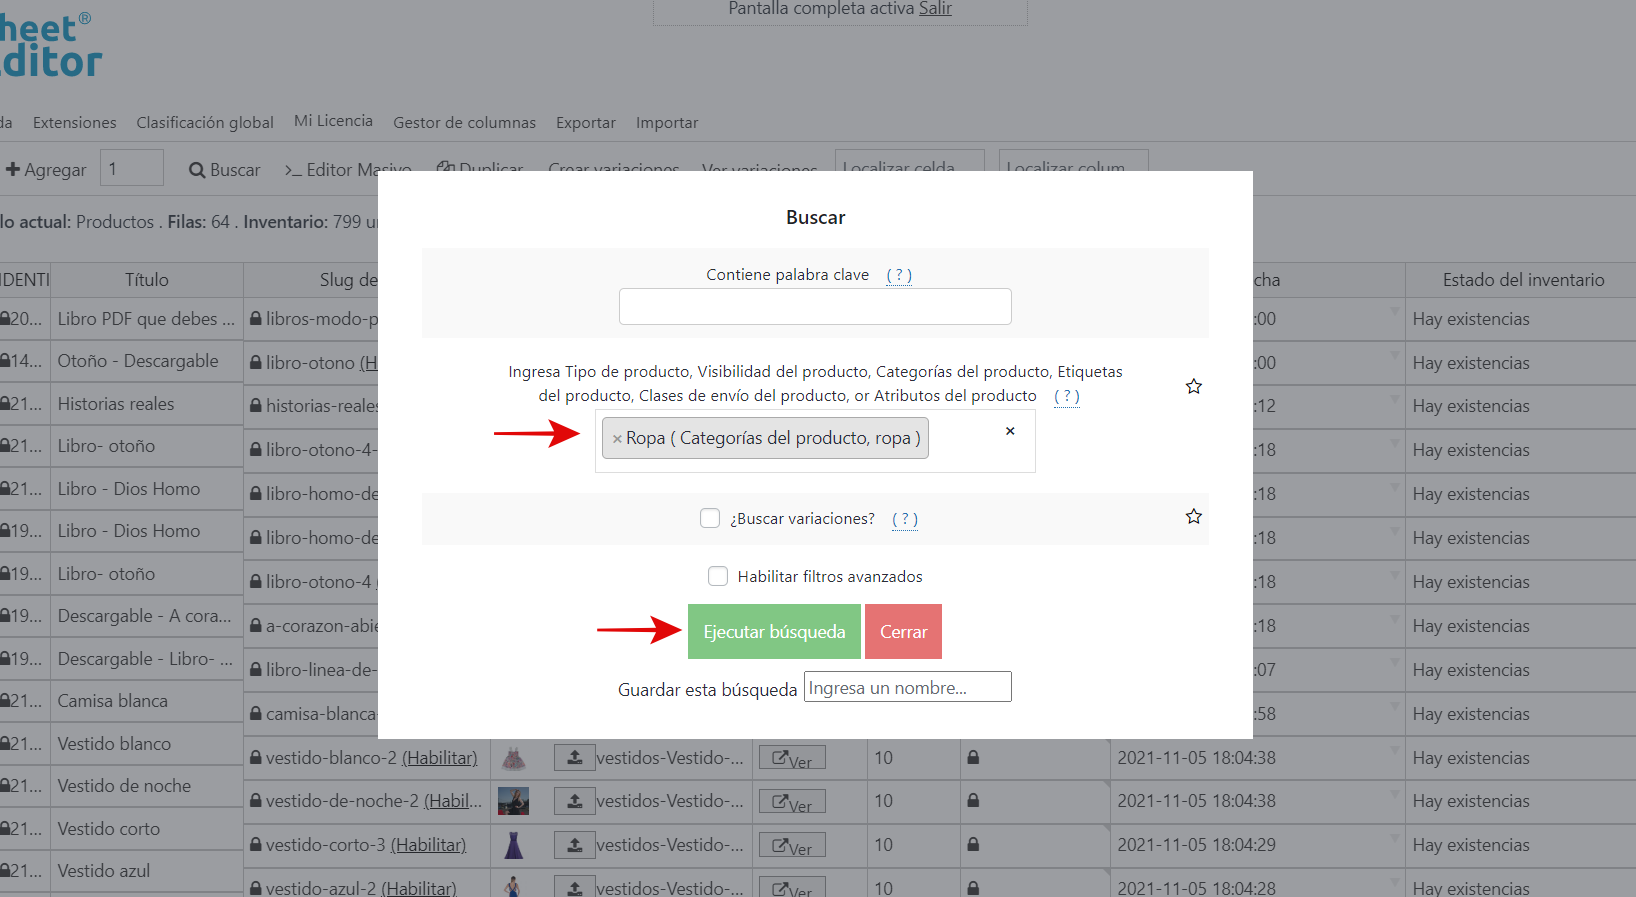Remove the Ropa category tag
The width and height of the screenshot is (1636, 897).
(617, 439)
